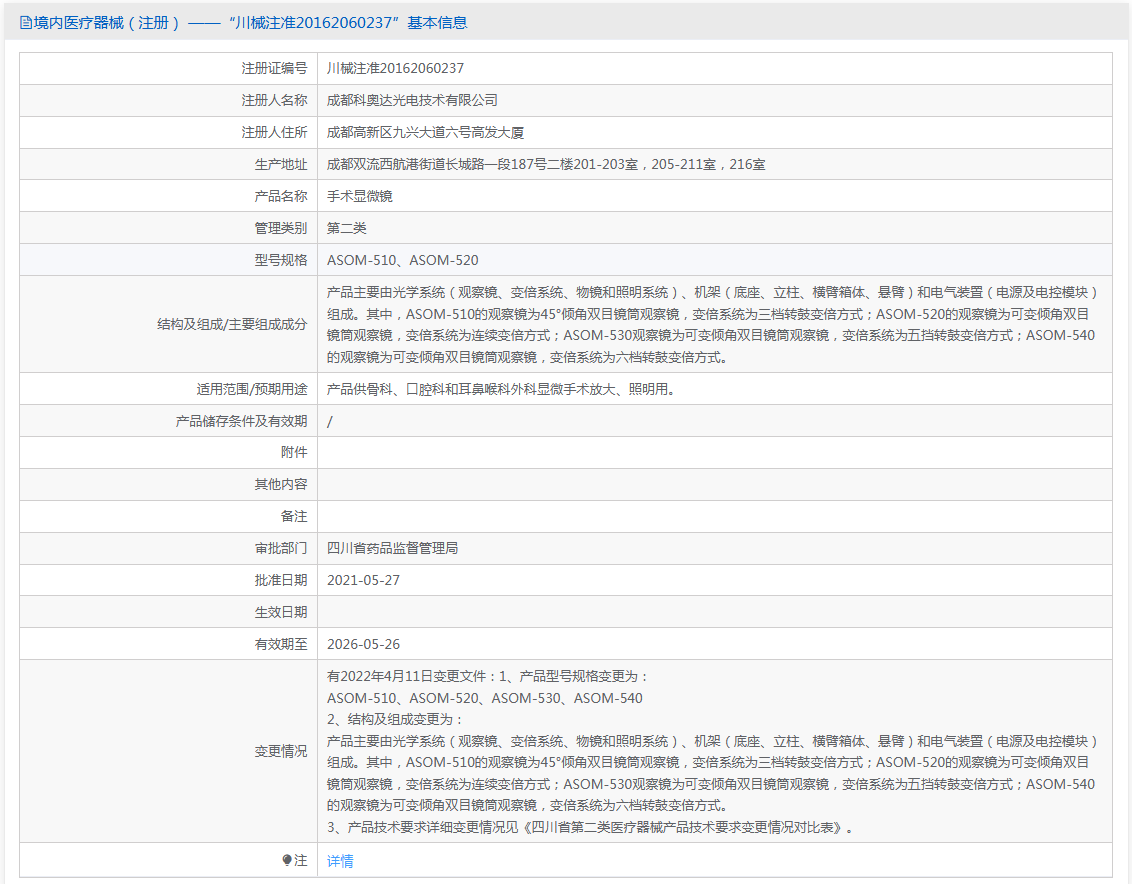The image size is (1132, 884).
Task: Click the 产品名称 row label
Action: 281,196
